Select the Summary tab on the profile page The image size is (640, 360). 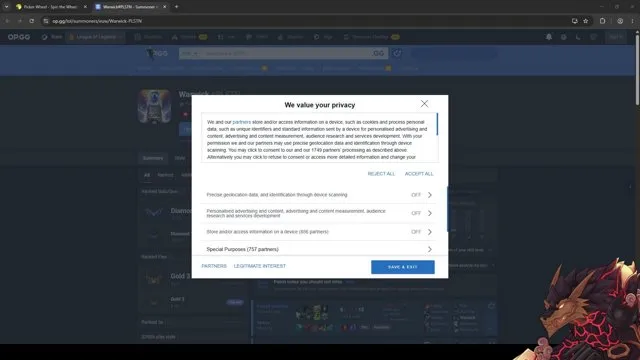153,158
